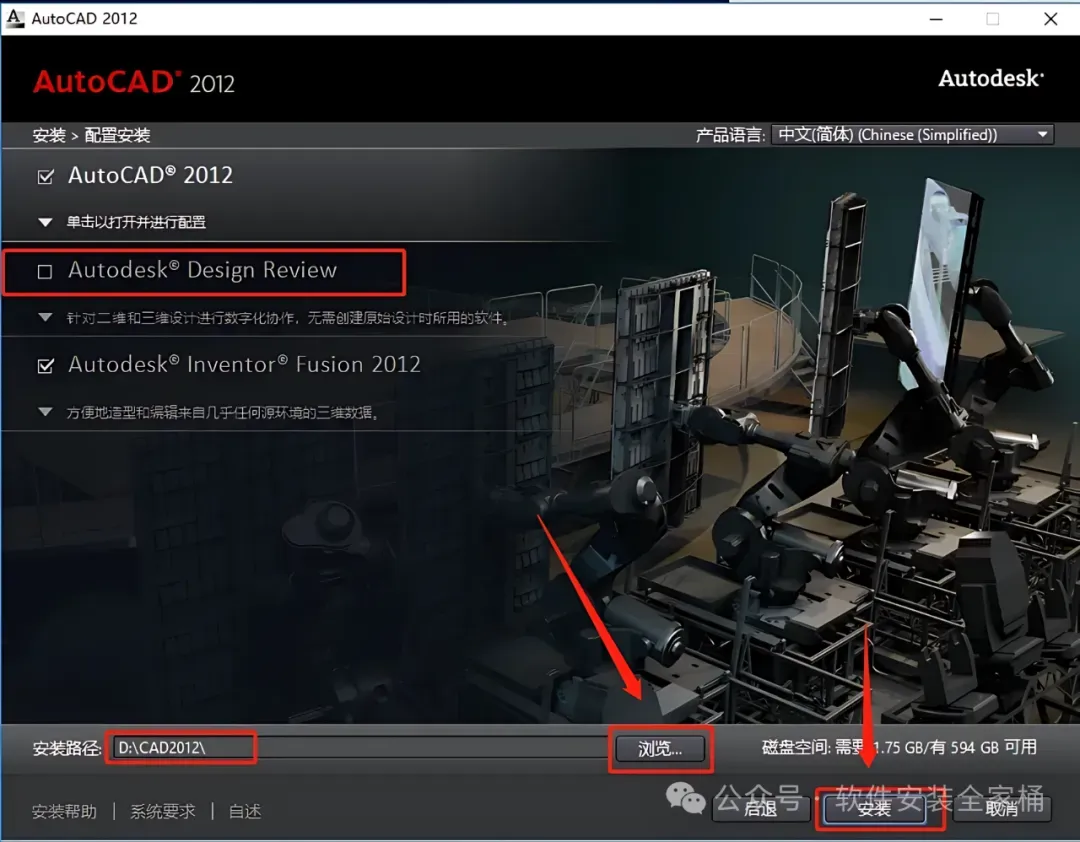The image size is (1080, 842).
Task: Uncheck Autodesk Inventor Fusion 2012 checkbox
Action: coord(45,365)
